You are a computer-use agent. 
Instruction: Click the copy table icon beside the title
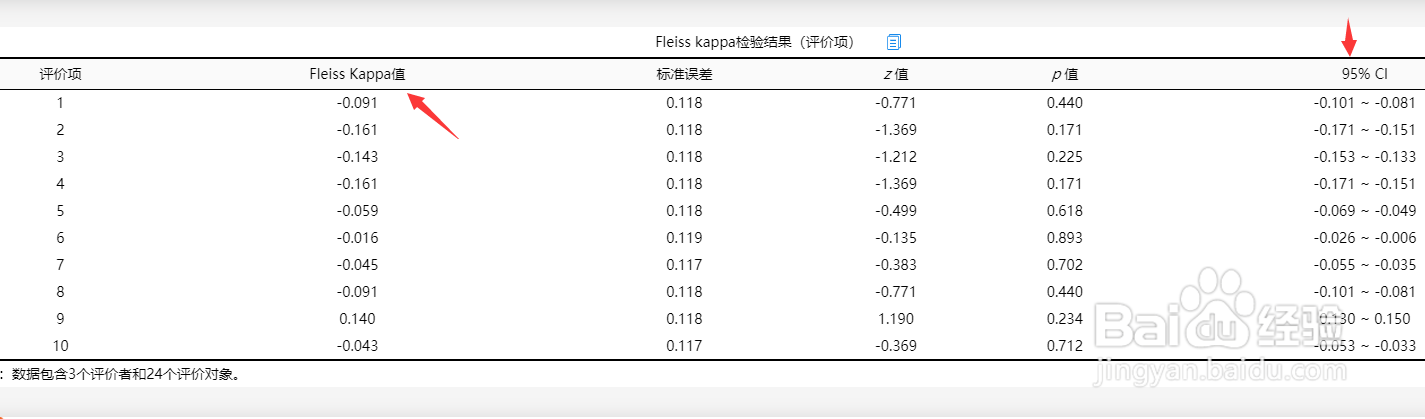[894, 42]
